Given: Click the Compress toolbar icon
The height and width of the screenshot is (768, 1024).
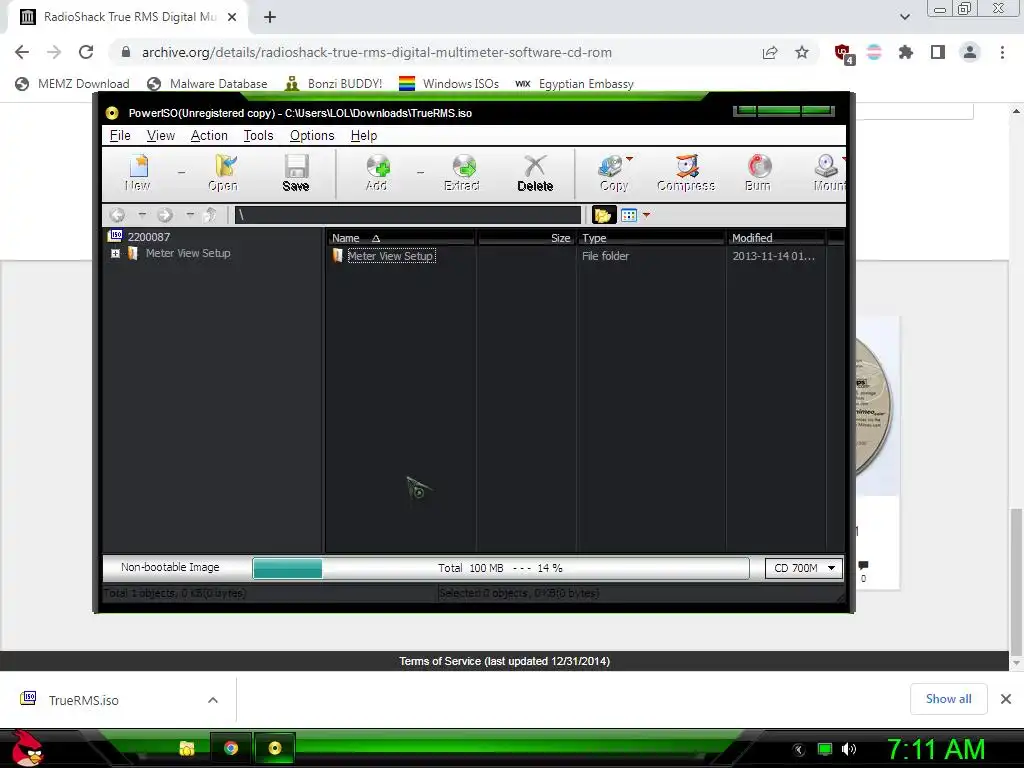Looking at the screenshot, I should [686, 172].
